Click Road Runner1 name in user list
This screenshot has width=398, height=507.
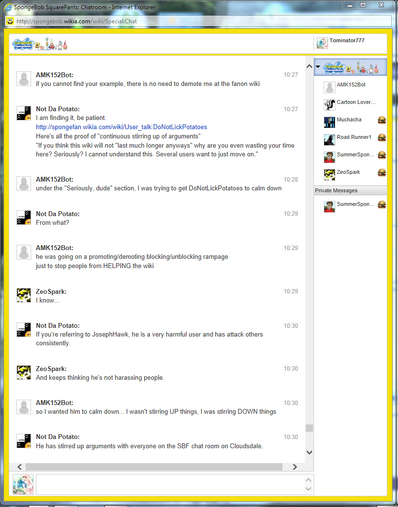[354, 137]
